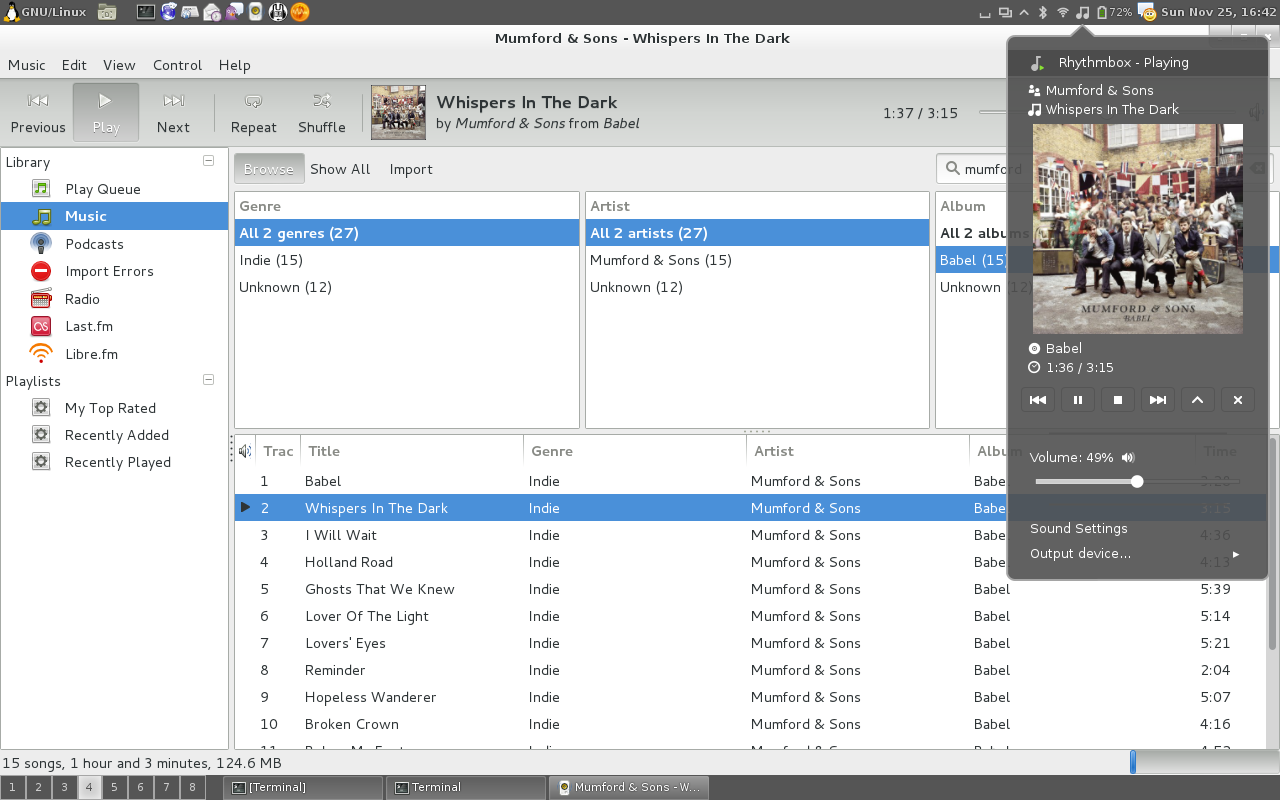
Task: Select Unknown (12) in Genre list
Action: click(407, 287)
